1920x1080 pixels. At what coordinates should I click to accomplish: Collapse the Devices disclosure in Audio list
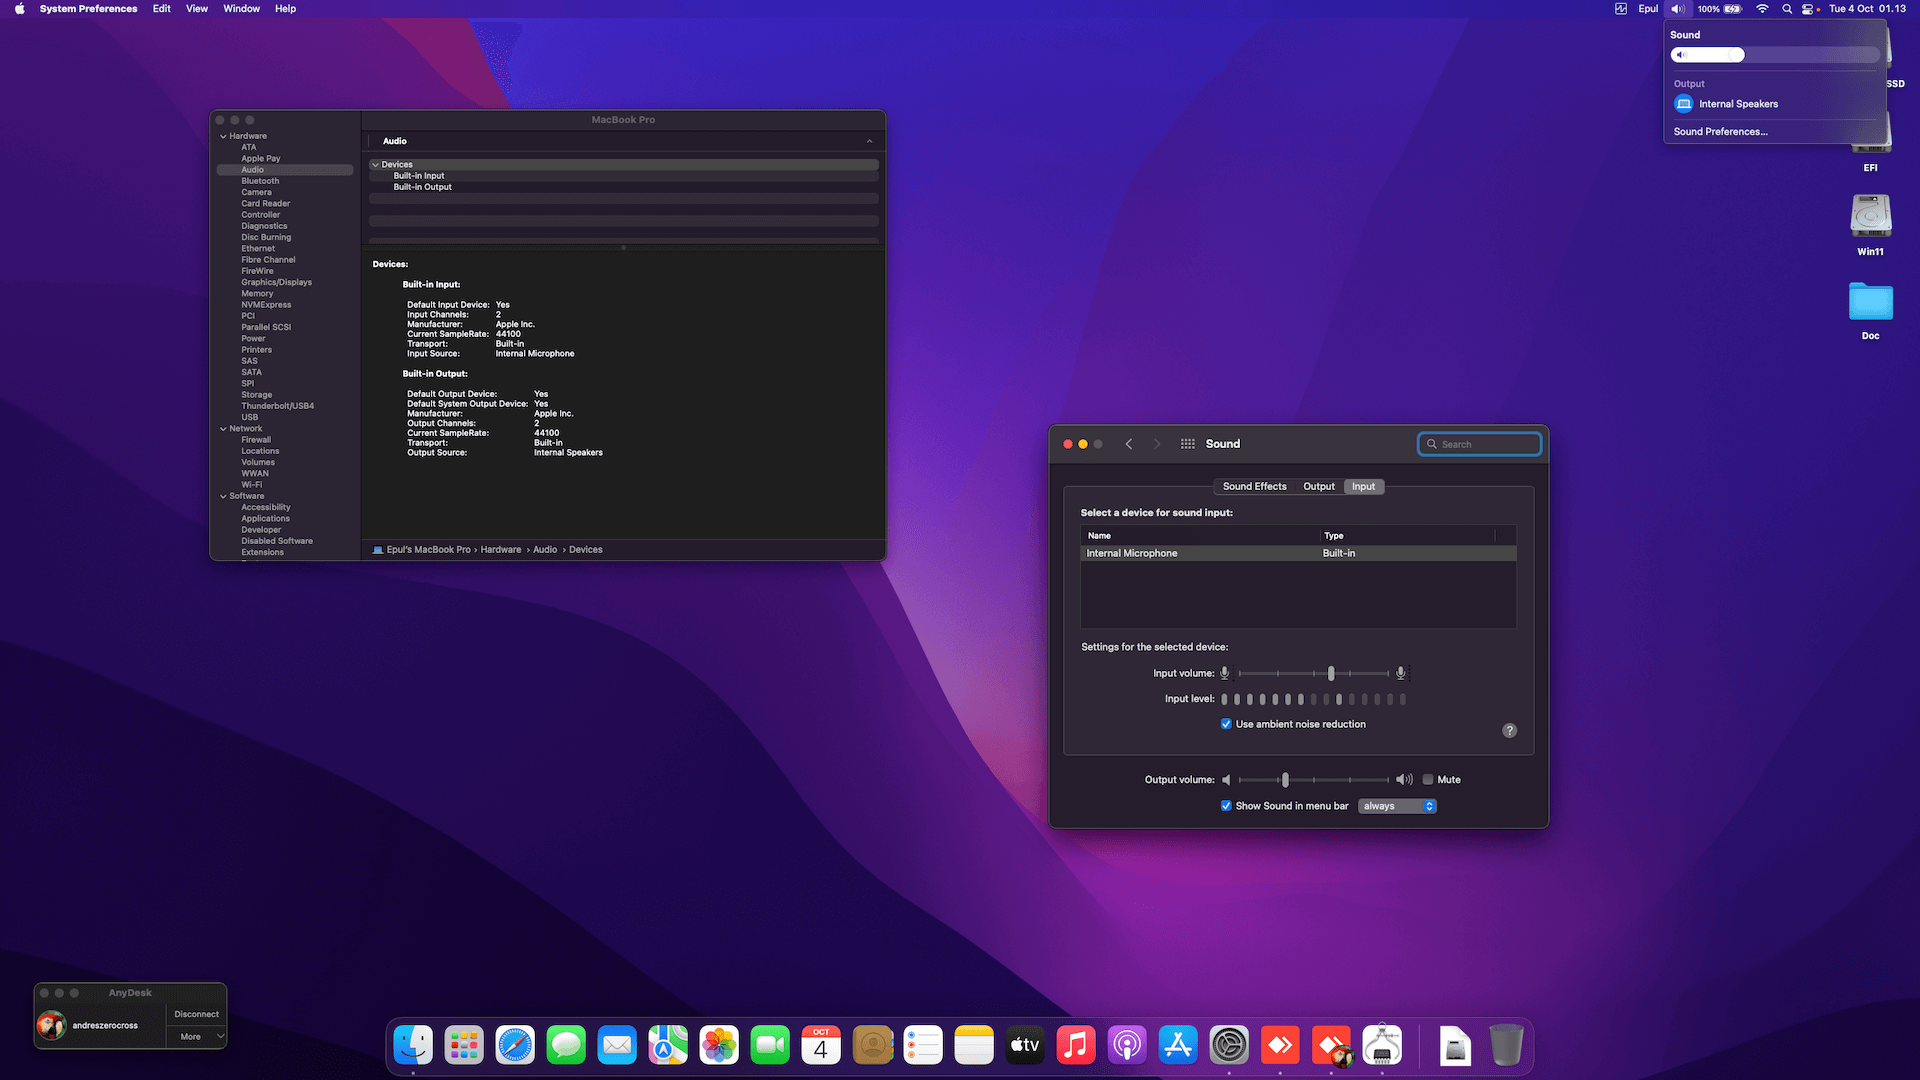(375, 165)
